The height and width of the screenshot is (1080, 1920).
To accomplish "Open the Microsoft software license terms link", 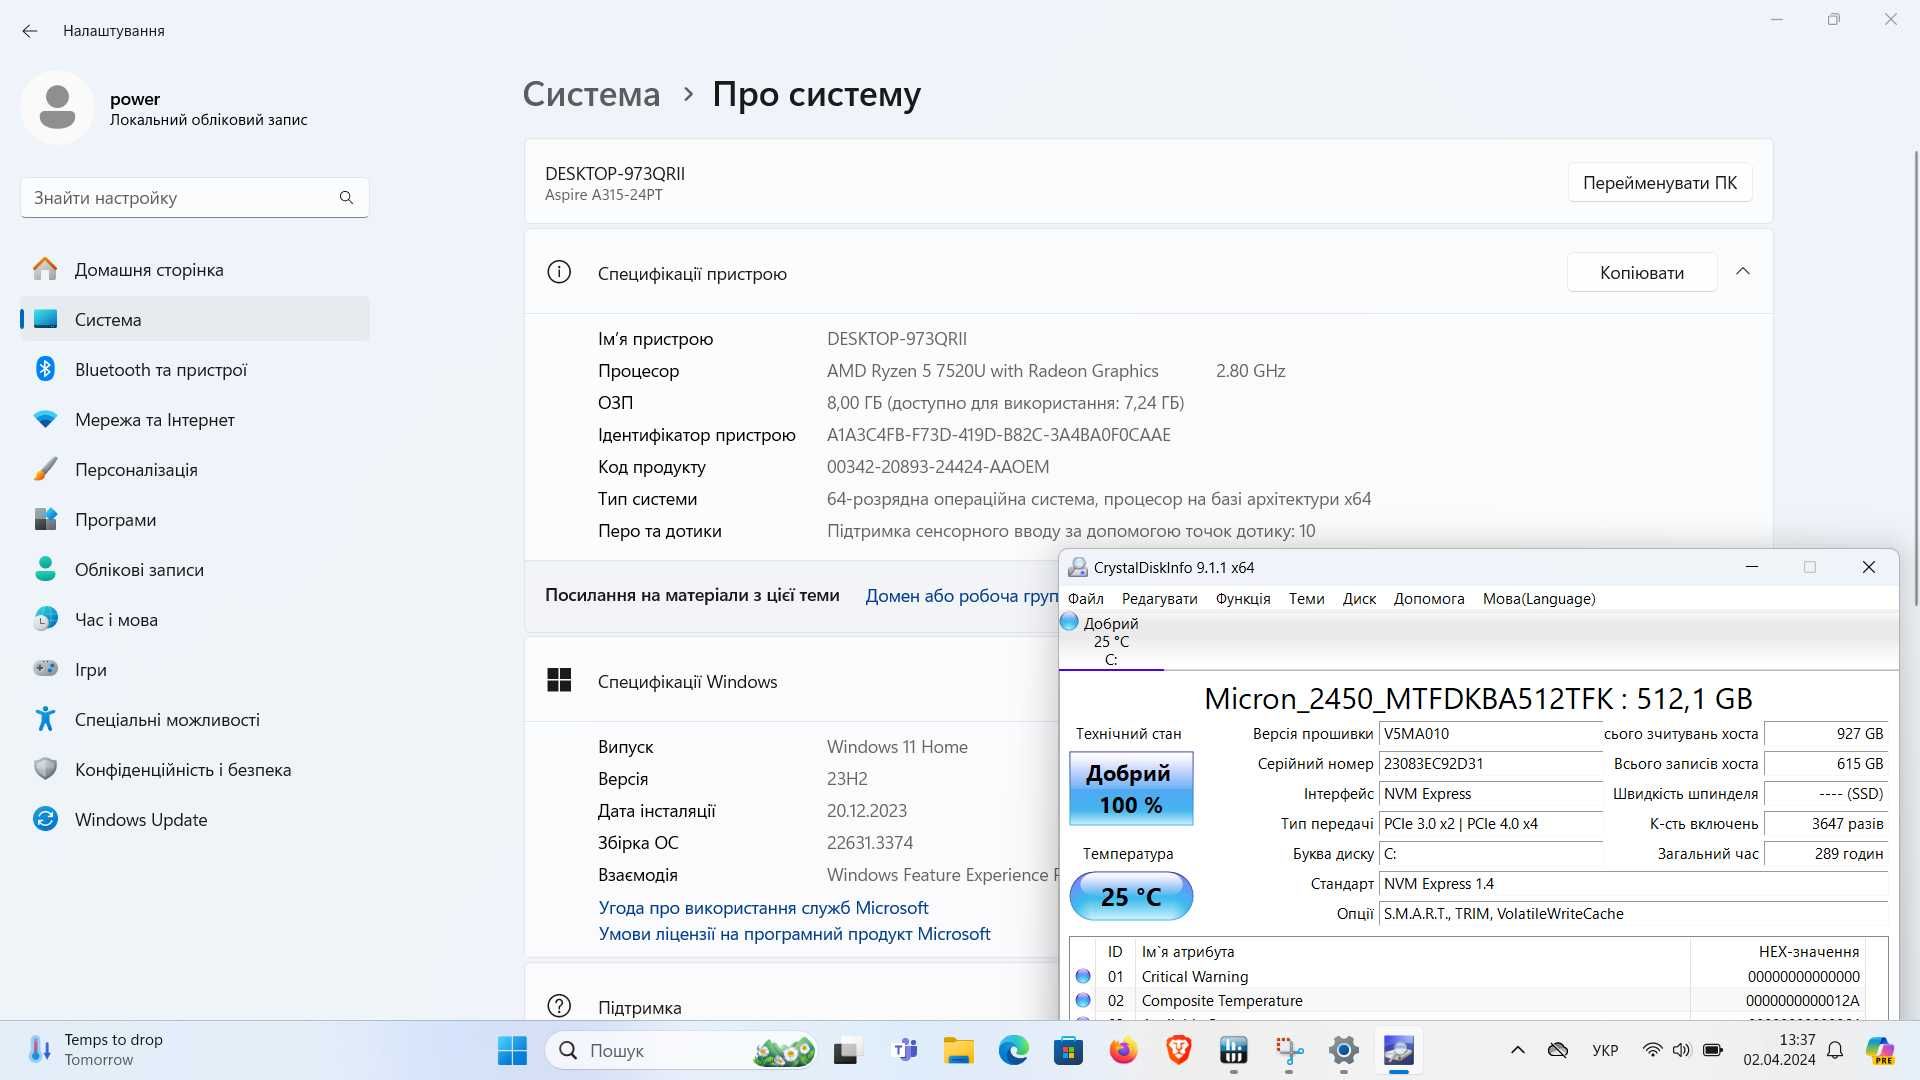I will 794,933.
